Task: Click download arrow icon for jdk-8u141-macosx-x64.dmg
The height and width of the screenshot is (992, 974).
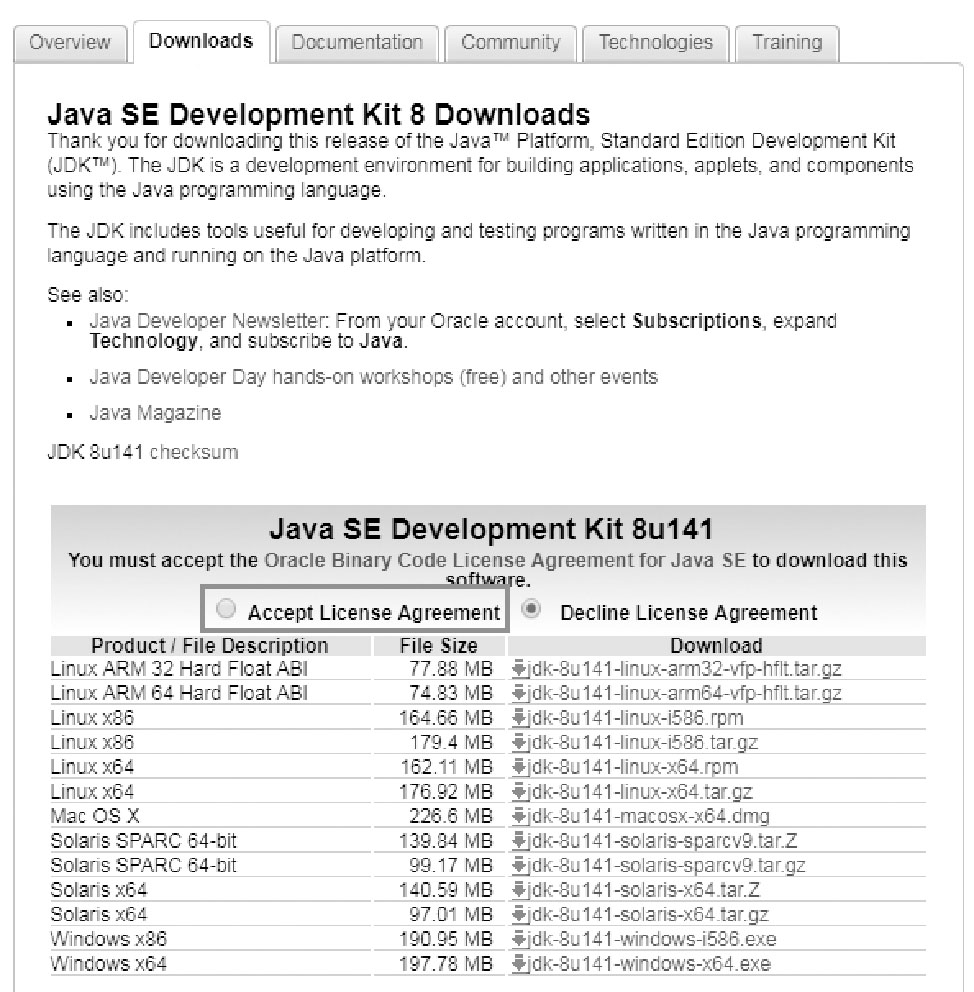Action: pos(520,816)
